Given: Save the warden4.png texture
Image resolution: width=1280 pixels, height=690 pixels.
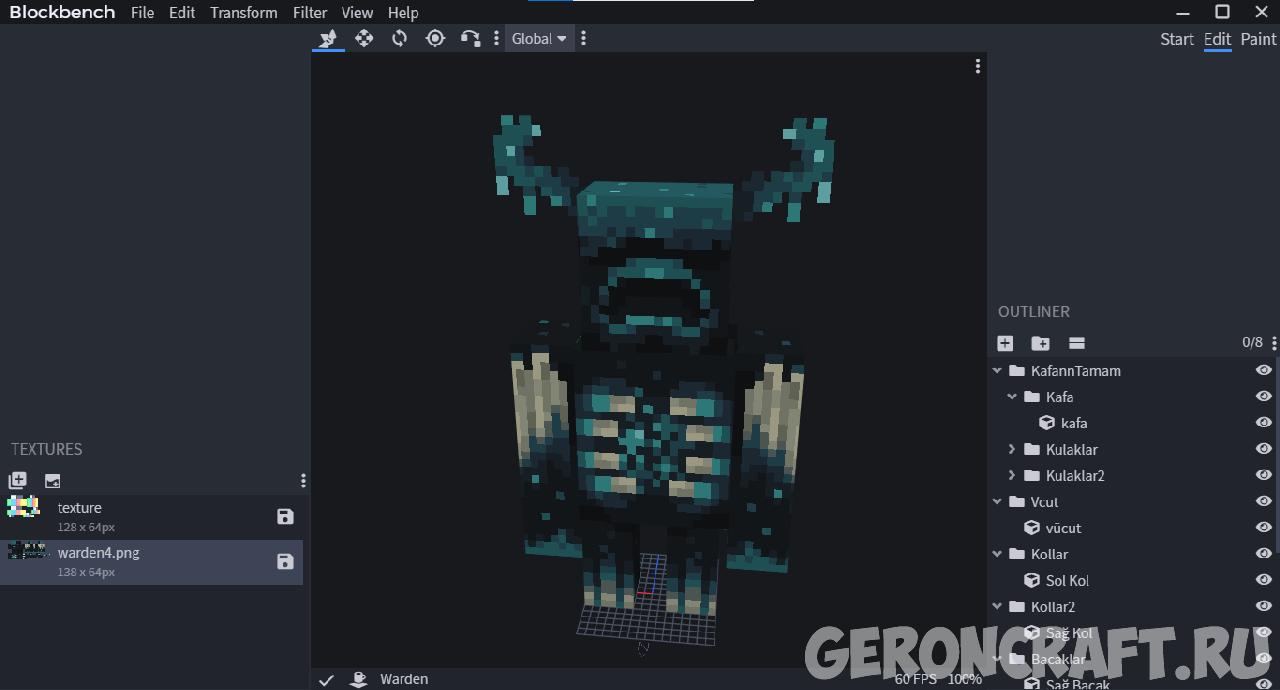Looking at the screenshot, I should (x=285, y=562).
